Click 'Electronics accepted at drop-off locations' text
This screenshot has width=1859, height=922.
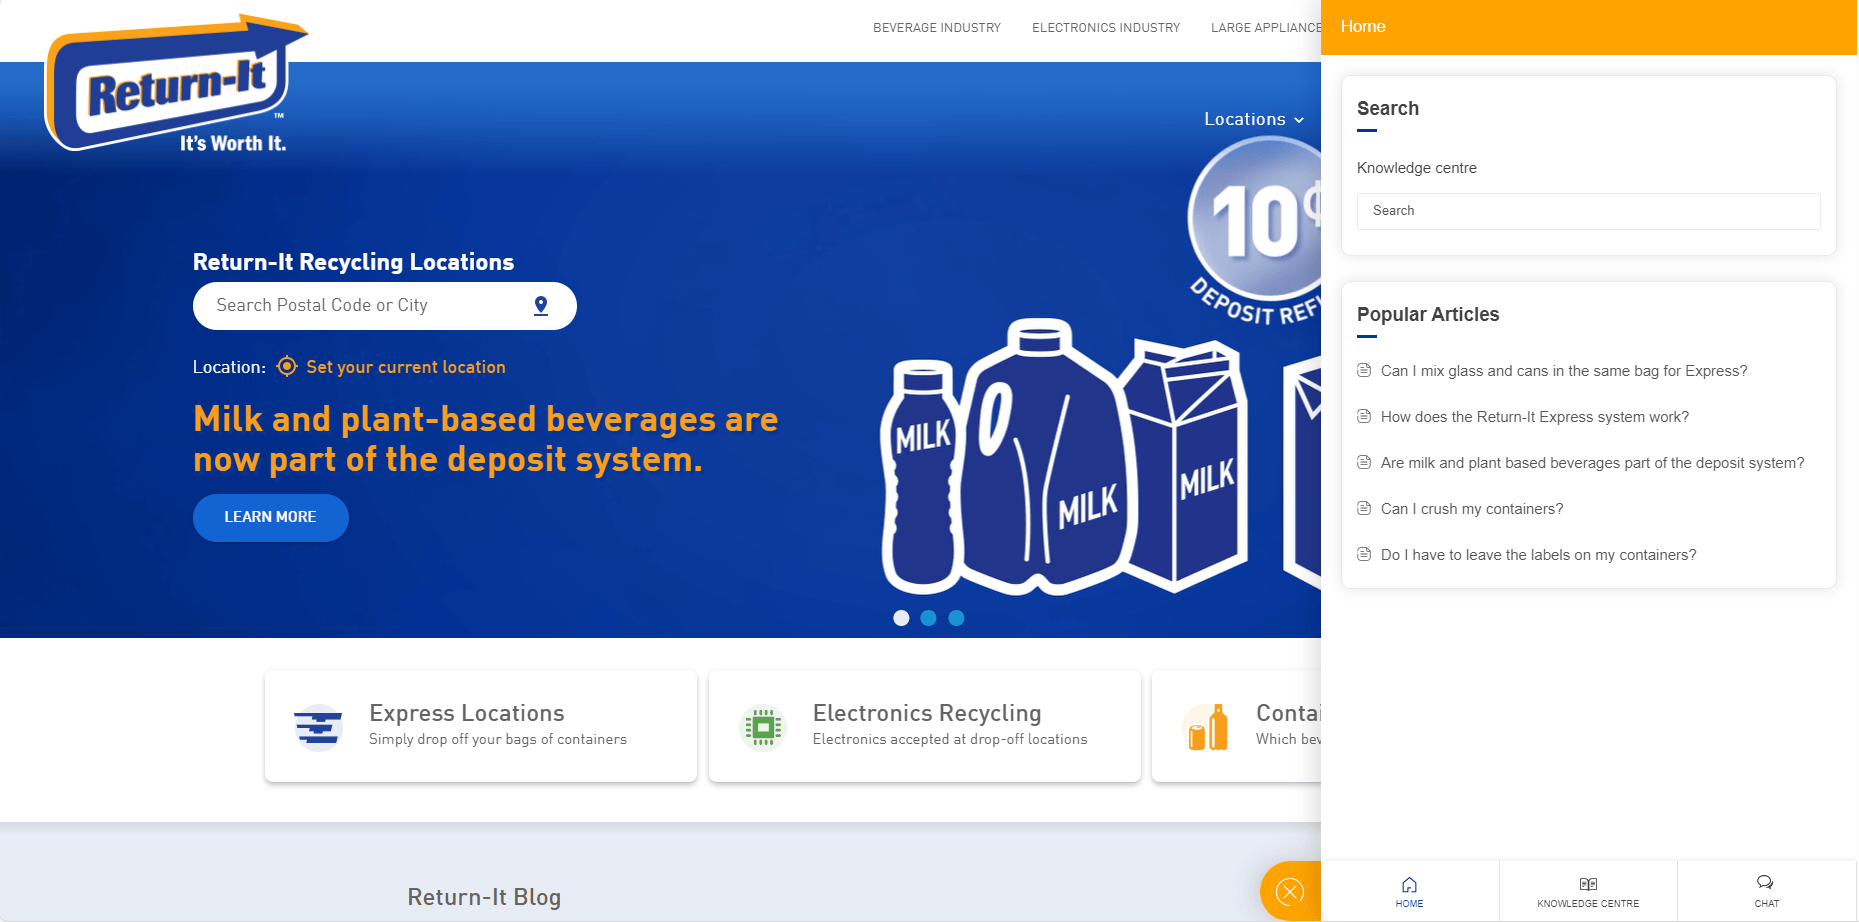tap(950, 739)
